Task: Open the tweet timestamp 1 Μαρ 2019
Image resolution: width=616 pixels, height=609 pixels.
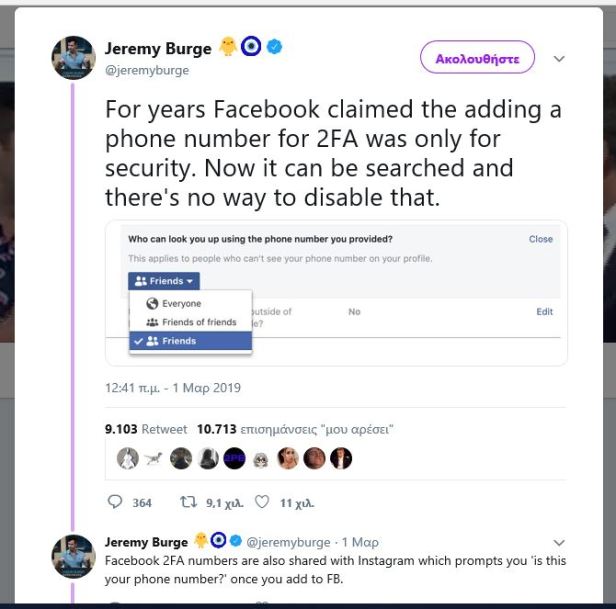Action: tap(173, 388)
